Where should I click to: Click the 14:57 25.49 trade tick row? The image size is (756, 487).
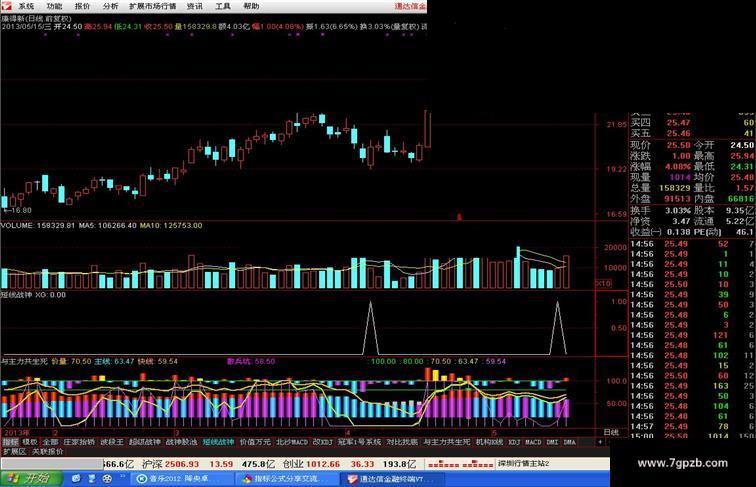coord(692,426)
